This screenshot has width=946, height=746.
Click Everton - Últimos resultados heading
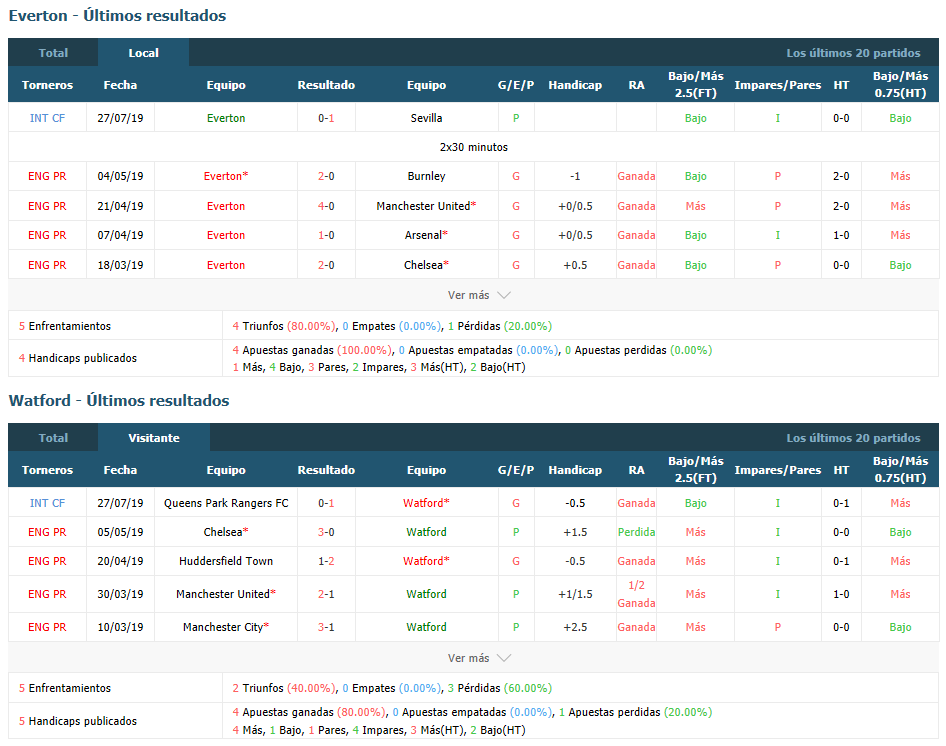[x=118, y=16]
